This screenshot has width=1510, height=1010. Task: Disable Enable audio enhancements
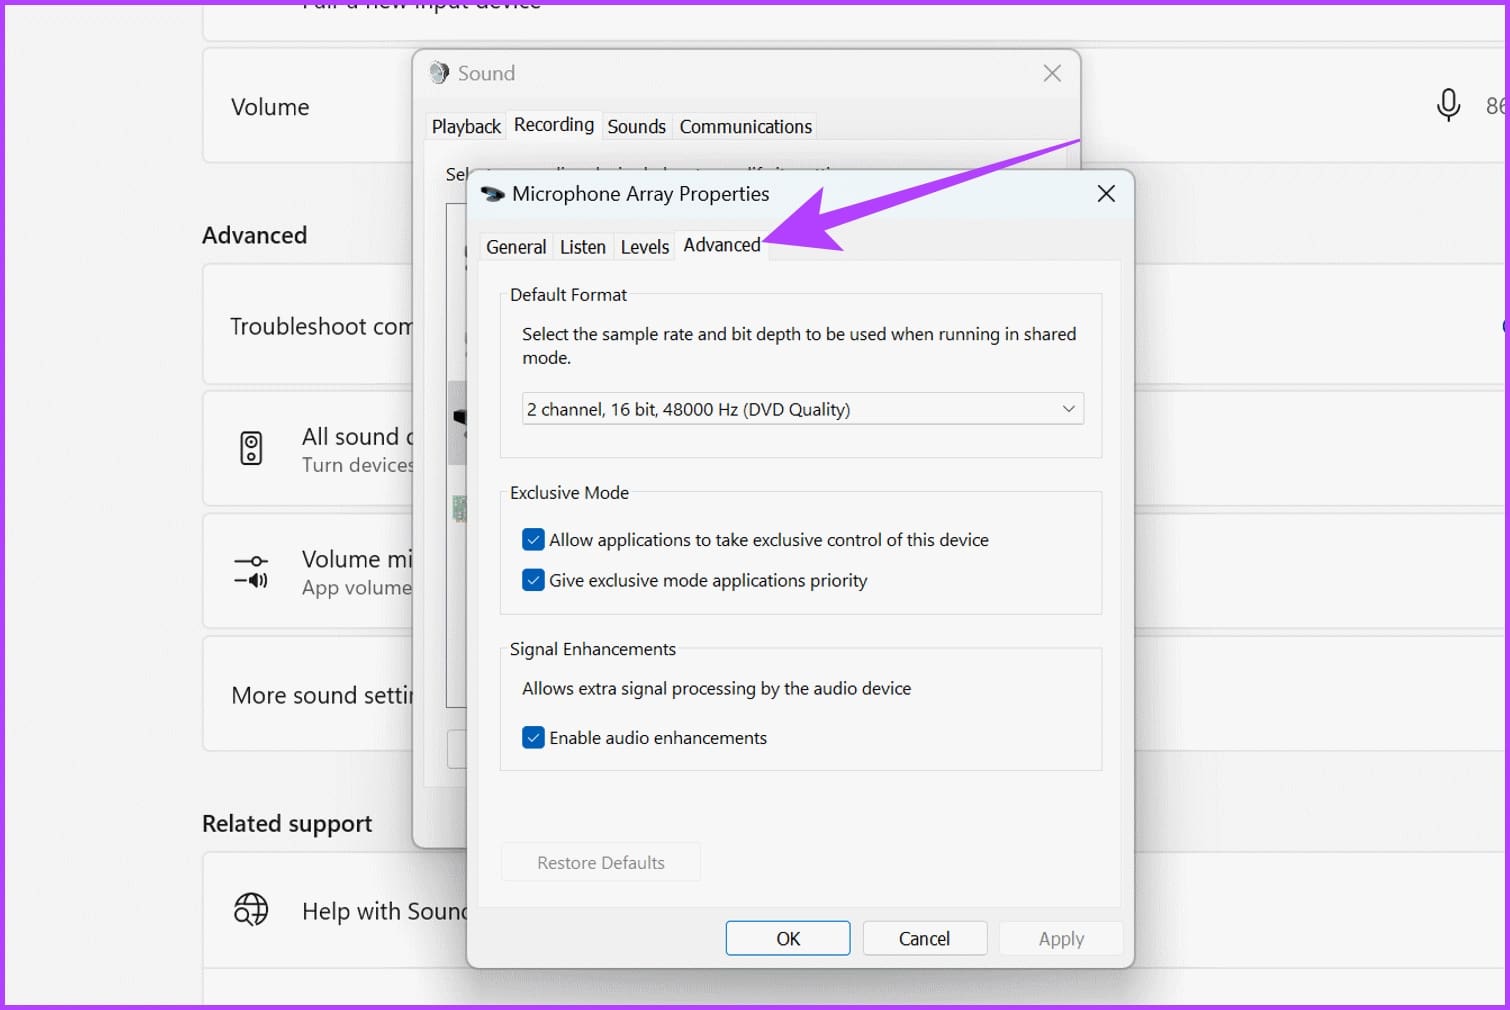(x=533, y=737)
